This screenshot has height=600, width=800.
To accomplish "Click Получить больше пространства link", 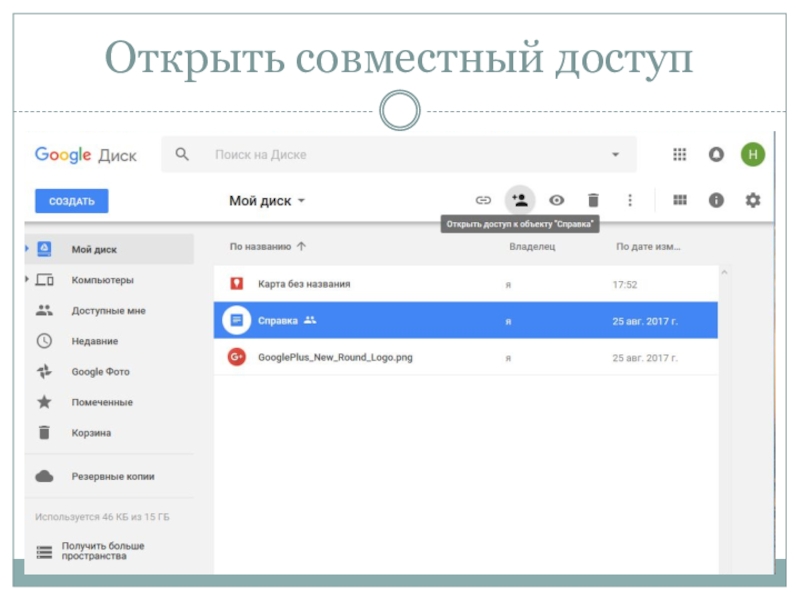I will [x=103, y=551].
